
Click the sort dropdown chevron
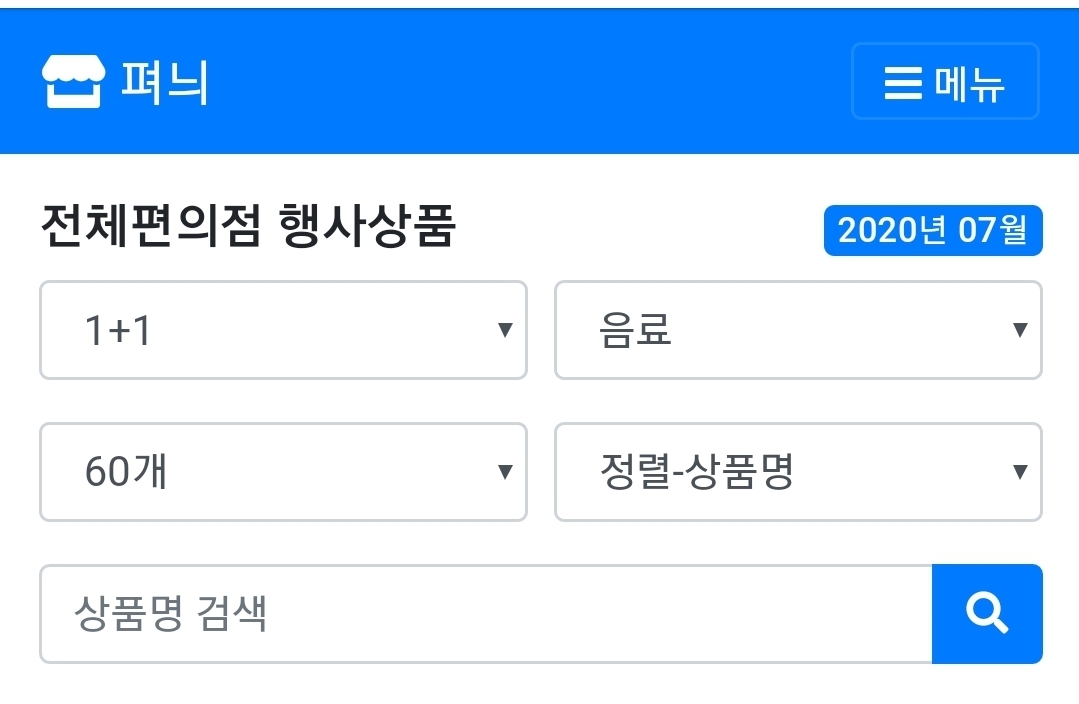pyautogui.click(x=1020, y=472)
